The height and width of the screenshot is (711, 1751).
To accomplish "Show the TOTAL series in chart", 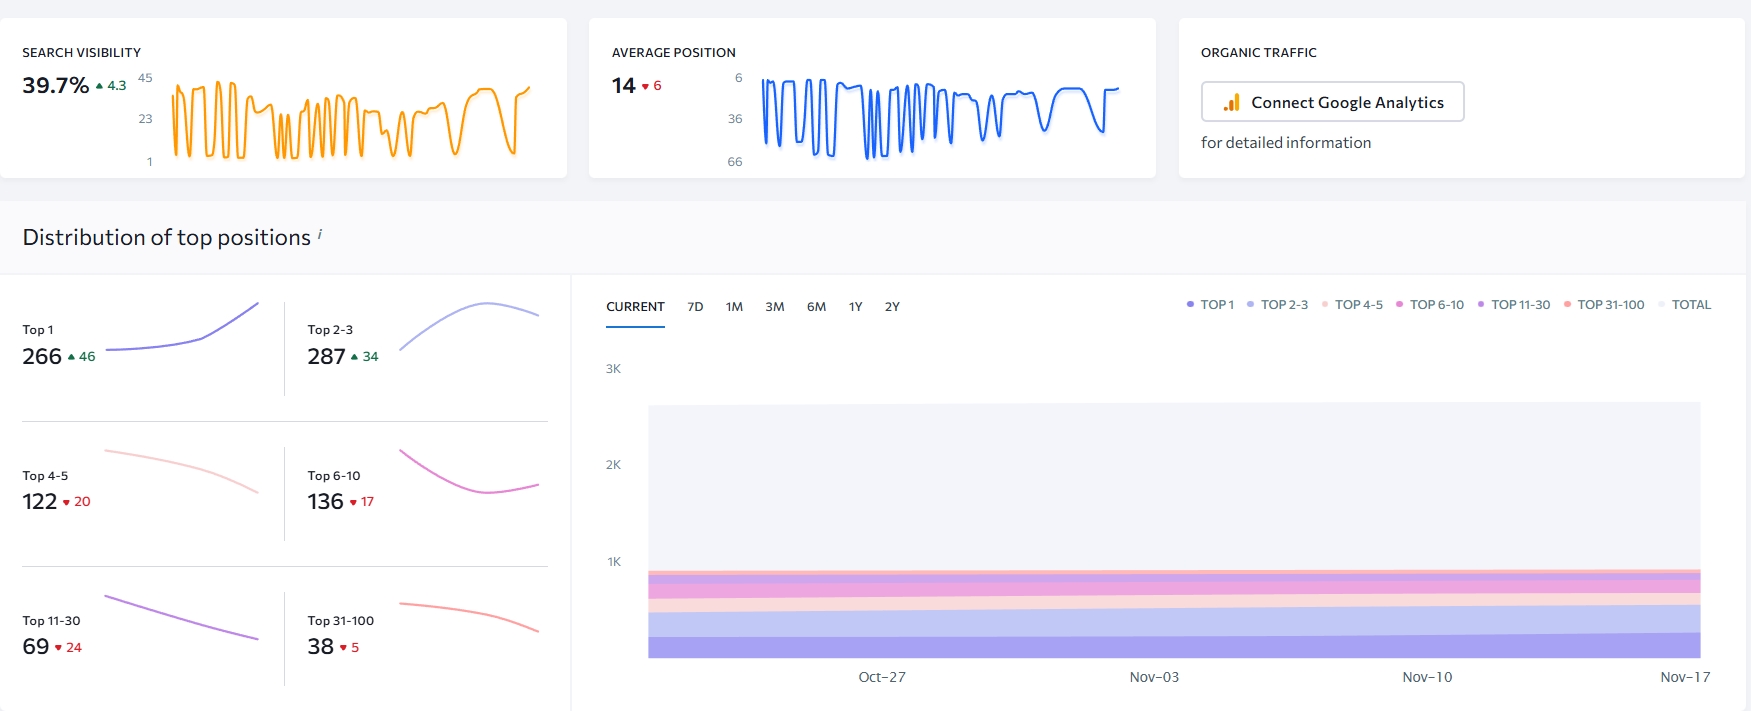I will tap(1684, 305).
